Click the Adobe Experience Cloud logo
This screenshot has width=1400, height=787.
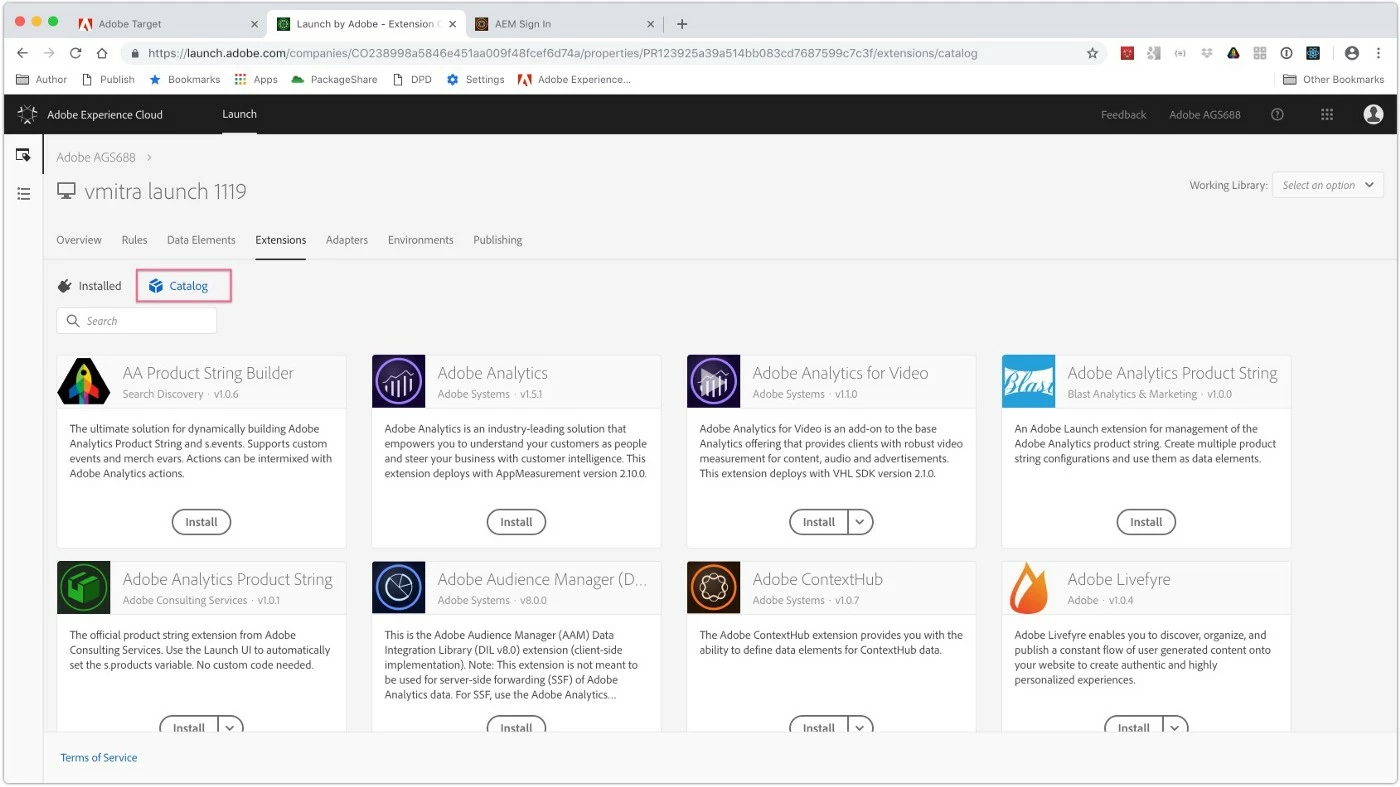28,114
